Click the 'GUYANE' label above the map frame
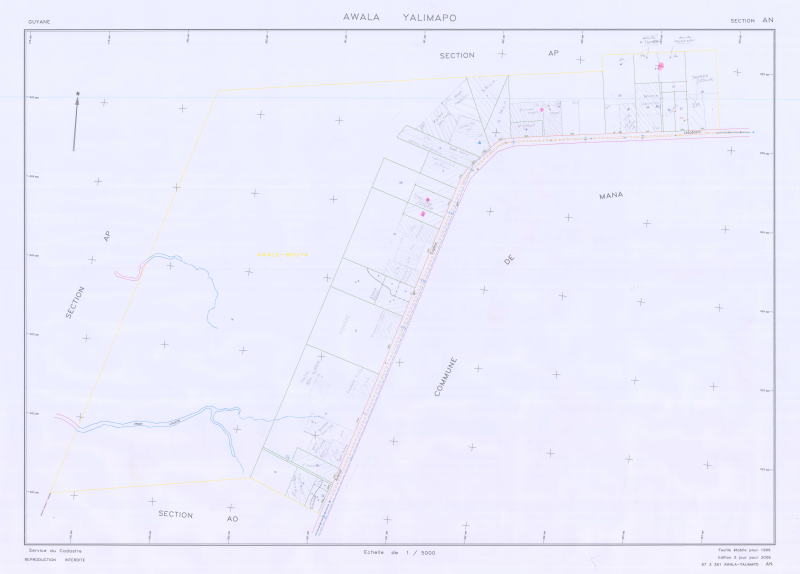Image resolution: width=800 pixels, height=574 pixels. 39,22
